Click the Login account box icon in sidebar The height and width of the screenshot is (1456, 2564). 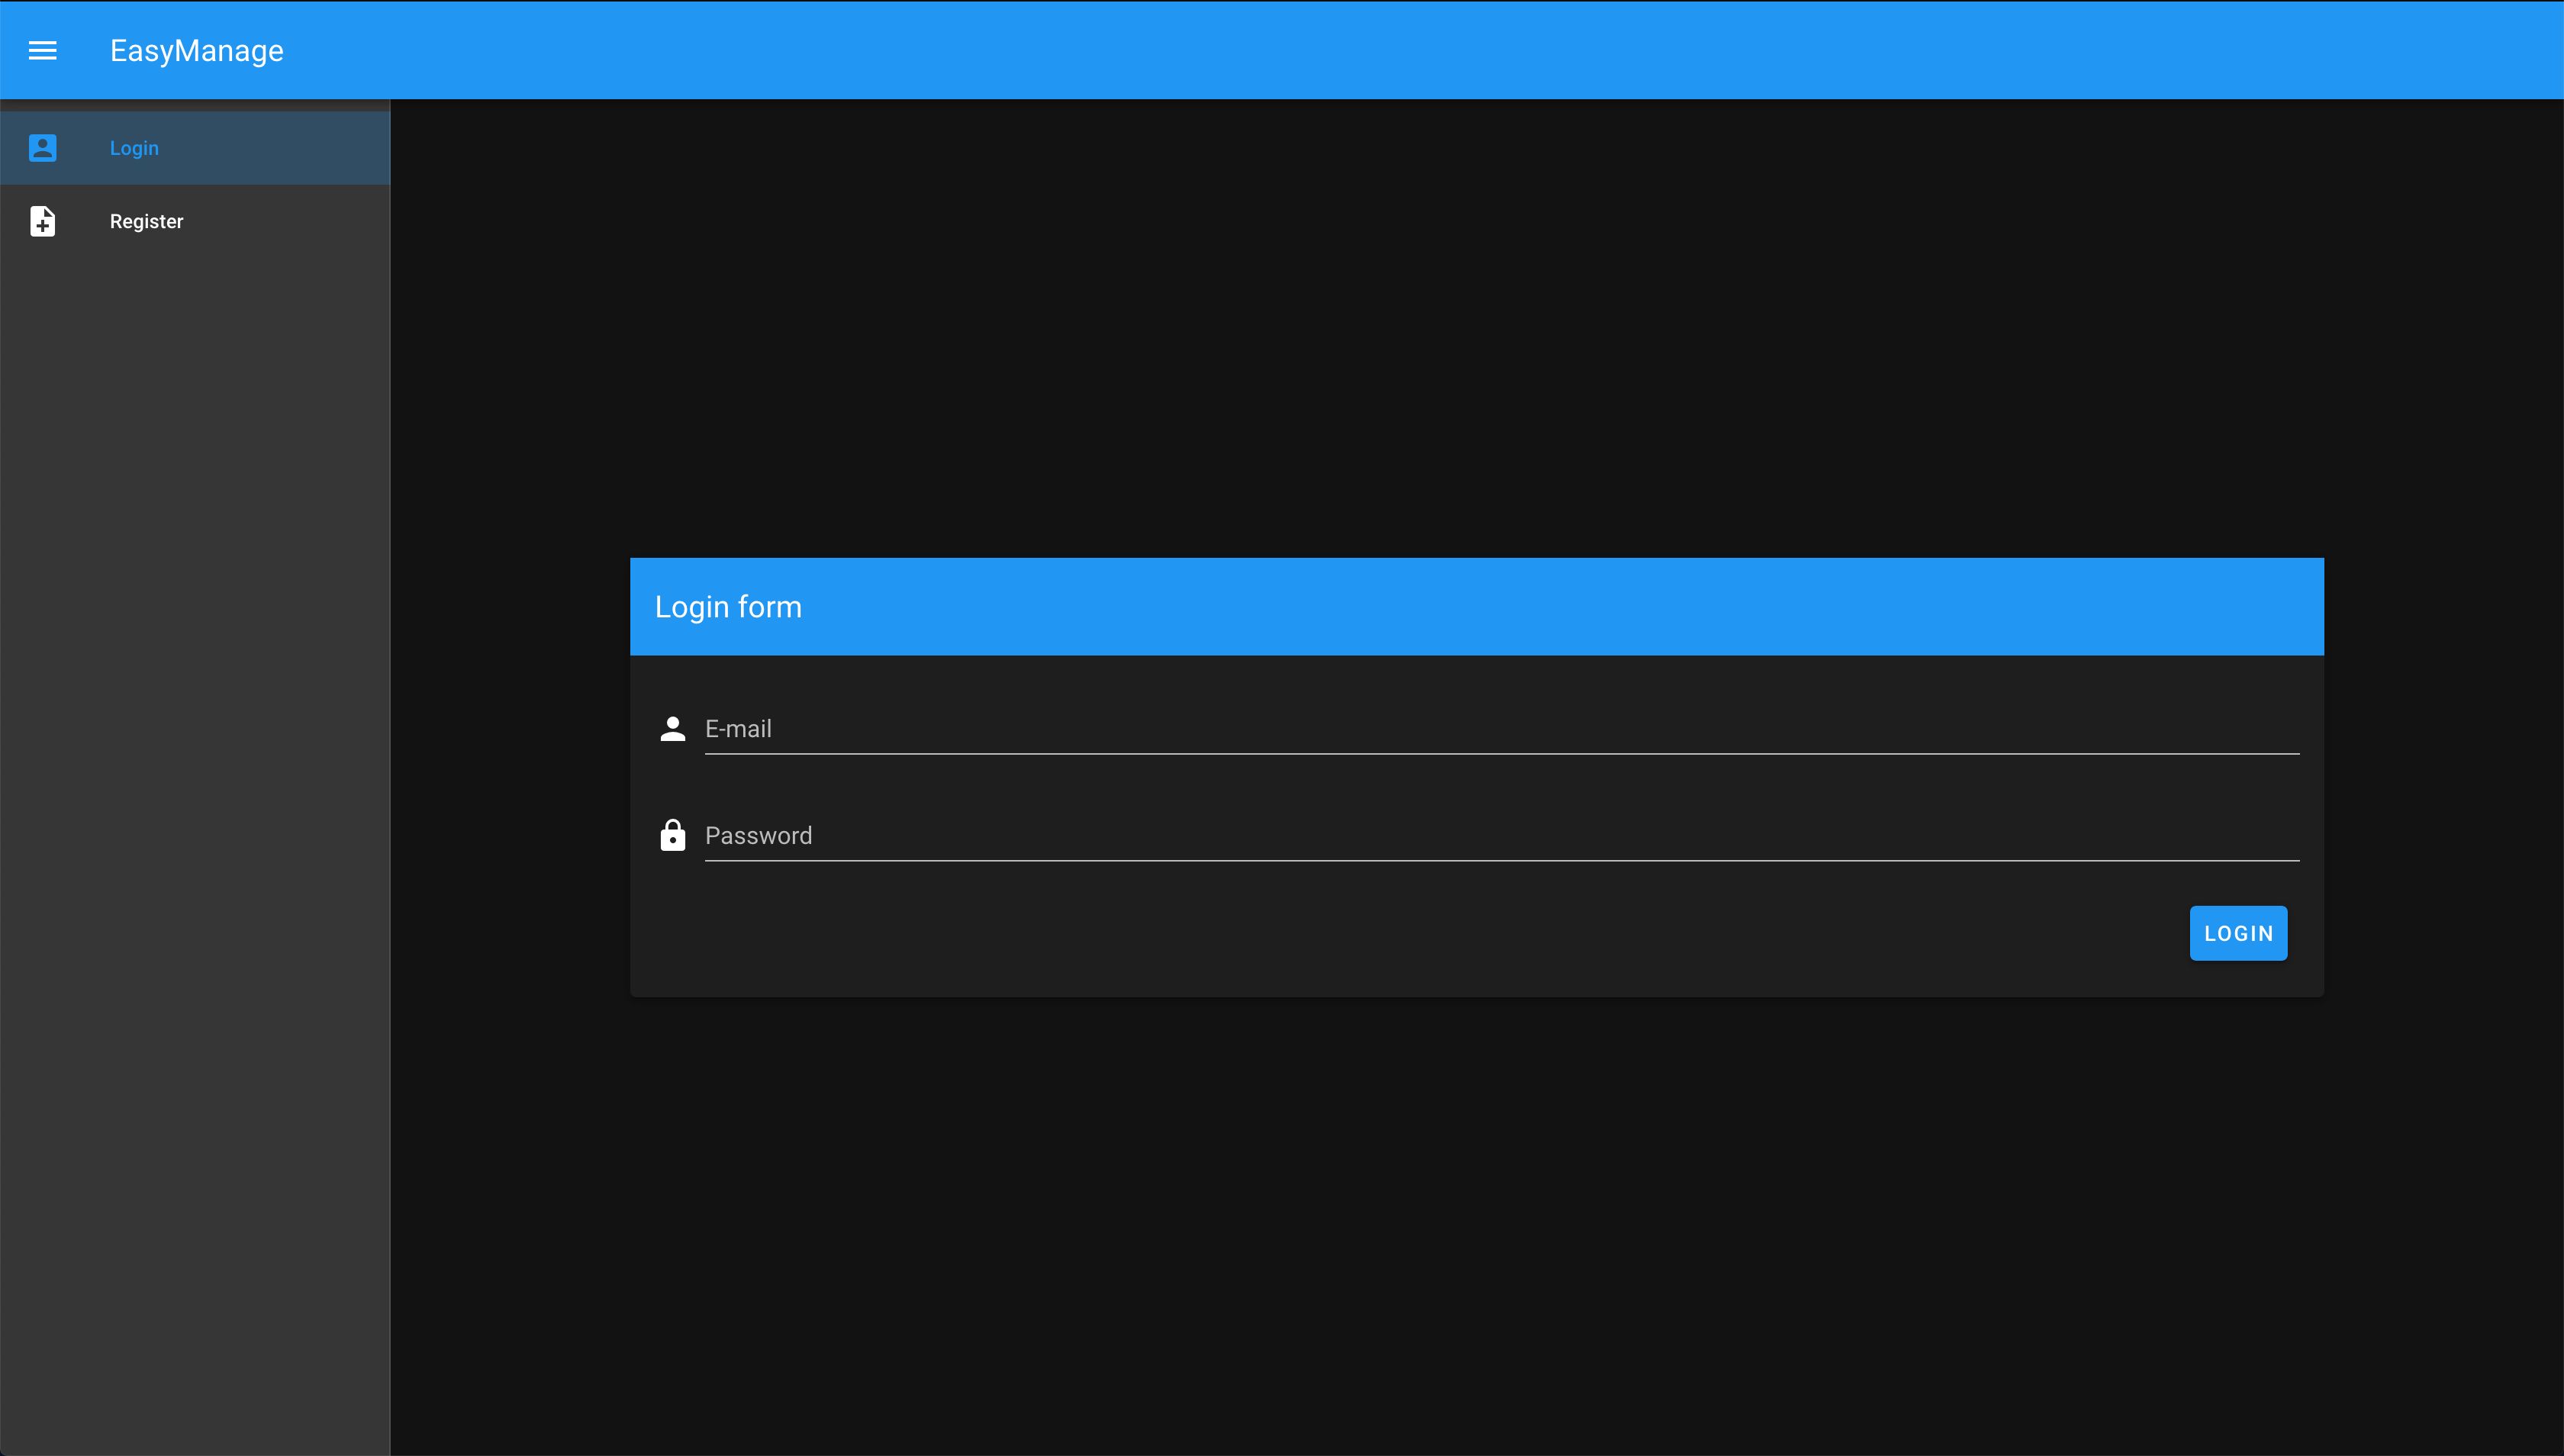[42, 148]
